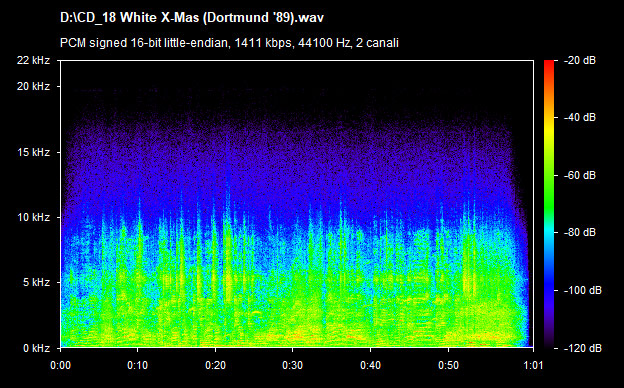Click the -40 dB legend label
624x388 pixels.
[580, 117]
